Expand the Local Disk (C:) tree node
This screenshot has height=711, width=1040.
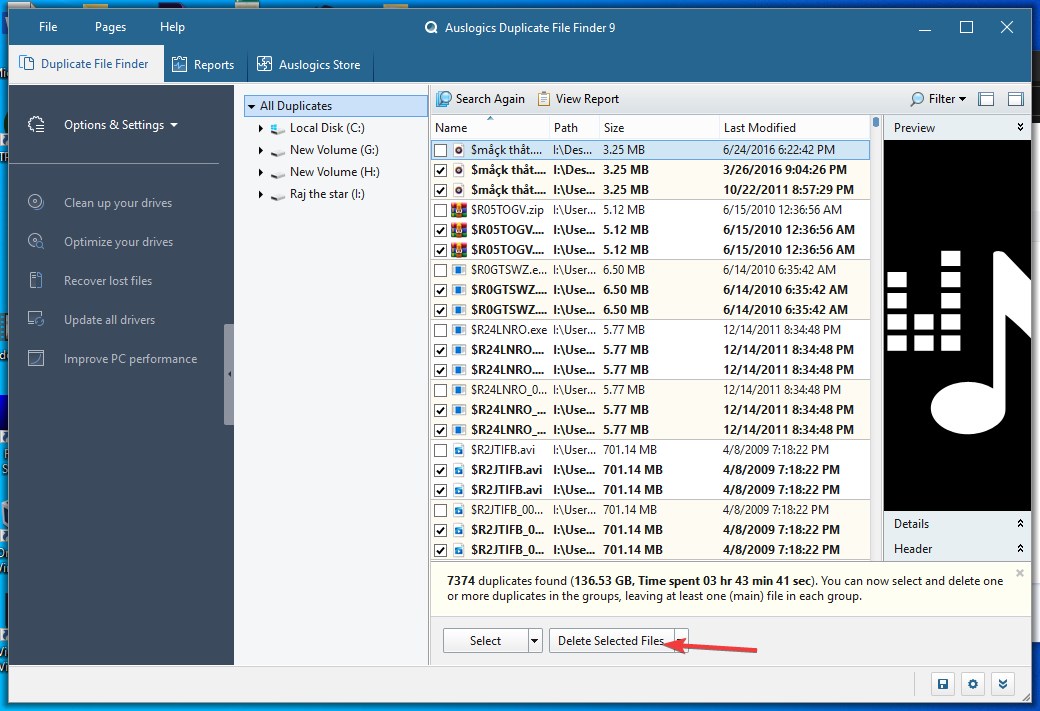pyautogui.click(x=261, y=128)
